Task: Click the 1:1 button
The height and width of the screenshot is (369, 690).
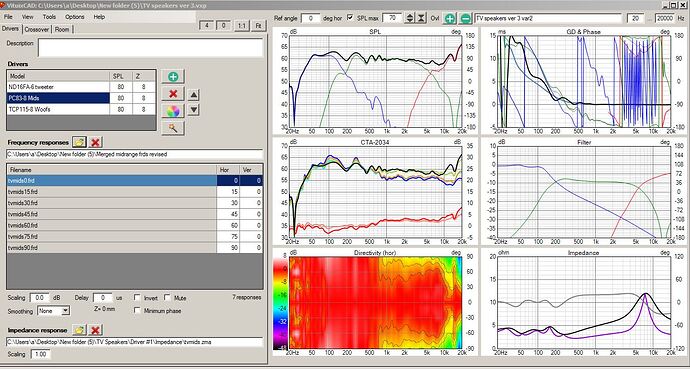Action: coord(241,26)
